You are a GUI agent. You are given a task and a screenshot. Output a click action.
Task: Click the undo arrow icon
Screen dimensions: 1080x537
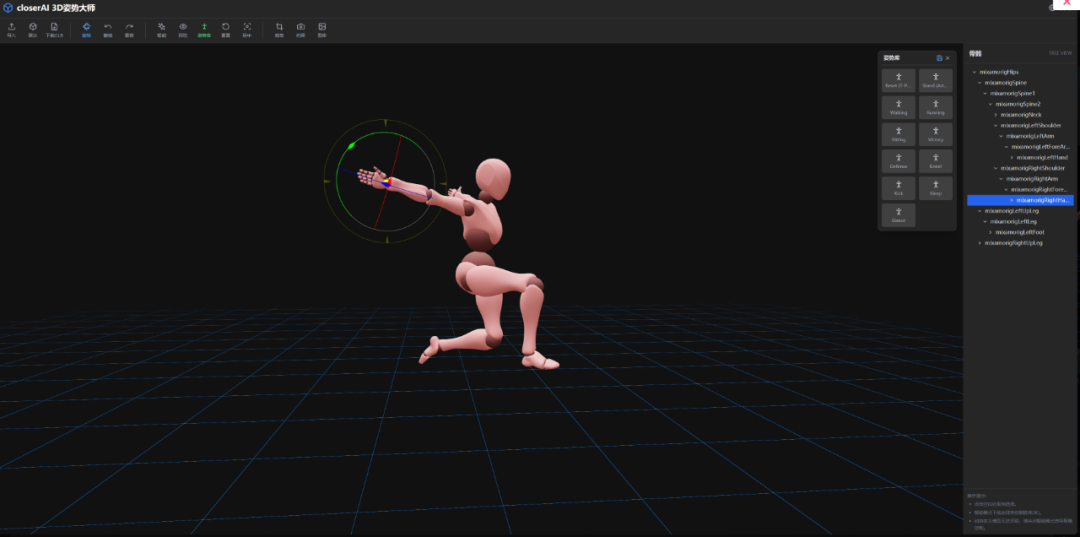point(107,27)
